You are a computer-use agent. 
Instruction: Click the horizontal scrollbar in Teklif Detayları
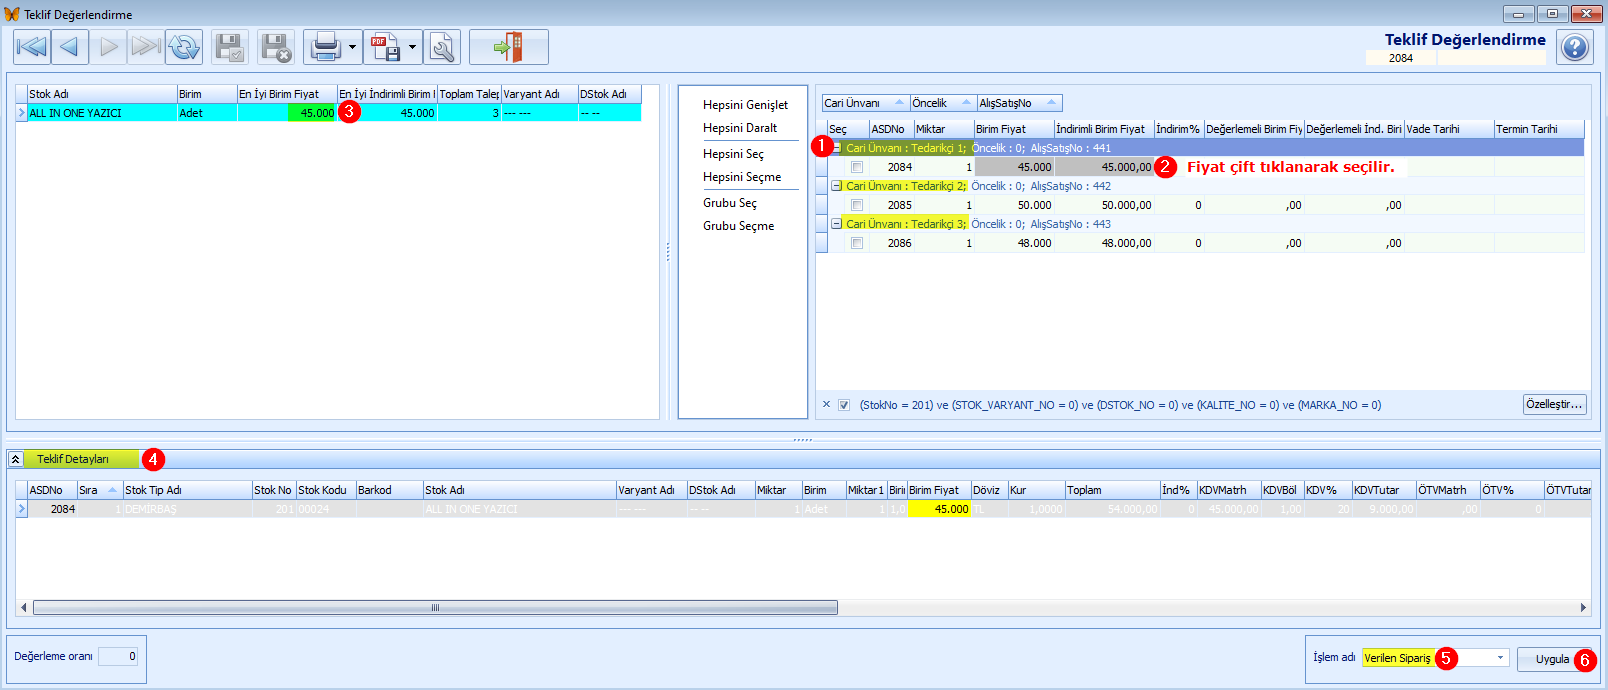pos(435,607)
